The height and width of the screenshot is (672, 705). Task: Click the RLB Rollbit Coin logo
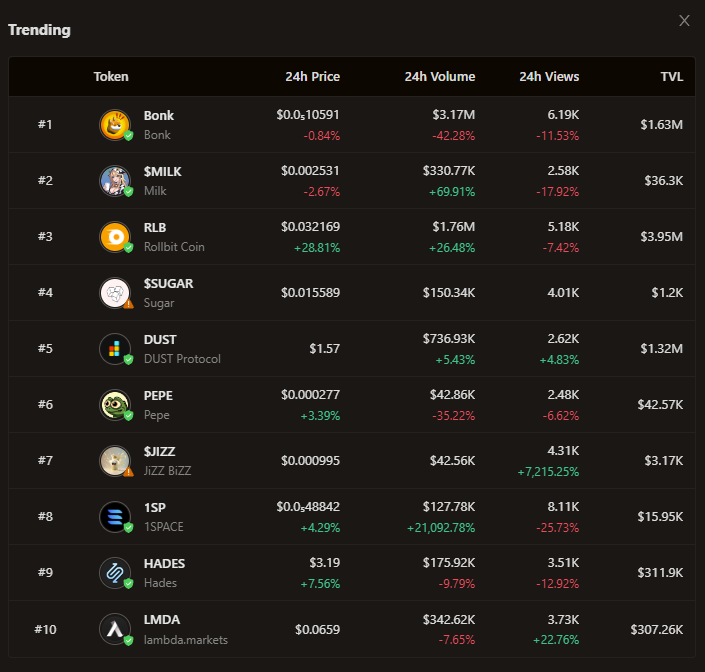click(115, 237)
